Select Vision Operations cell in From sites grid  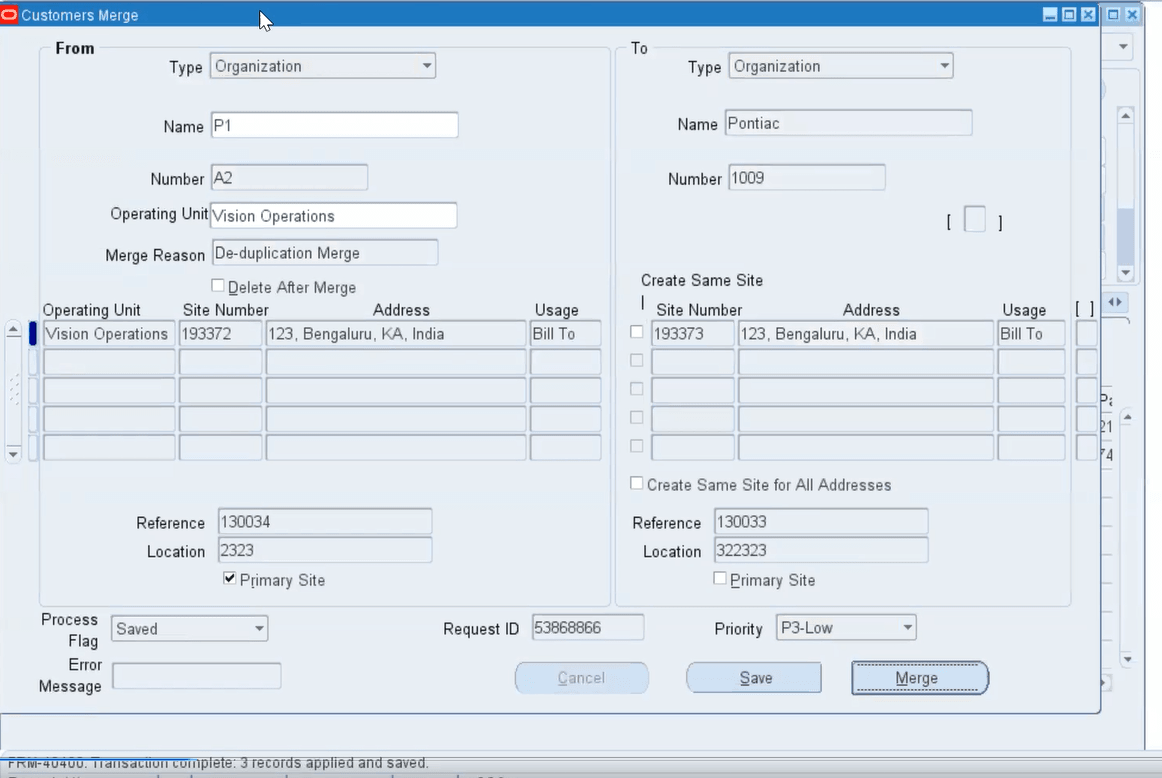tap(109, 333)
